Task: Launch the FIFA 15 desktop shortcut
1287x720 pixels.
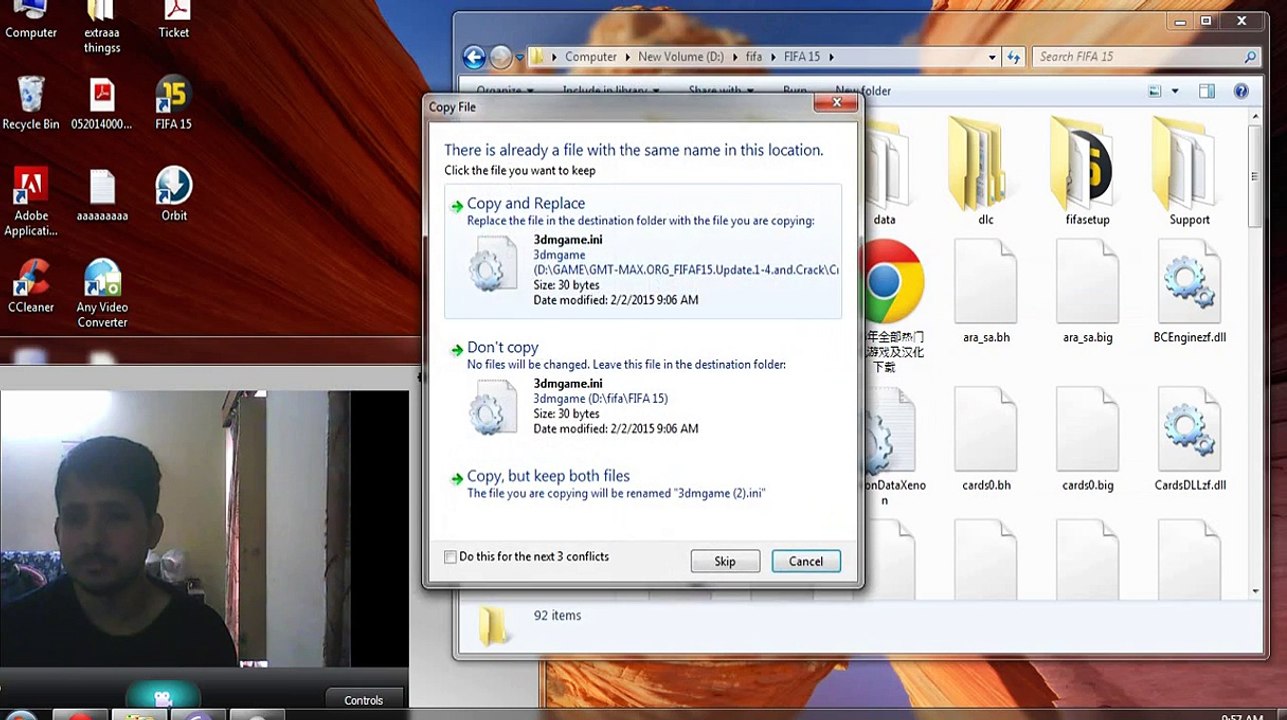Action: coord(174,103)
